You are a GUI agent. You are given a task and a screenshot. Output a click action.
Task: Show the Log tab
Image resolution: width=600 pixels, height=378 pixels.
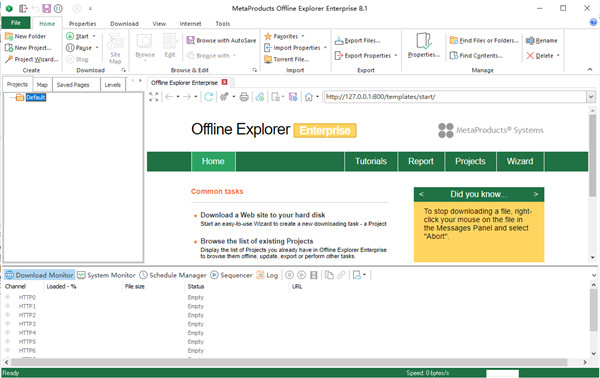click(267, 275)
